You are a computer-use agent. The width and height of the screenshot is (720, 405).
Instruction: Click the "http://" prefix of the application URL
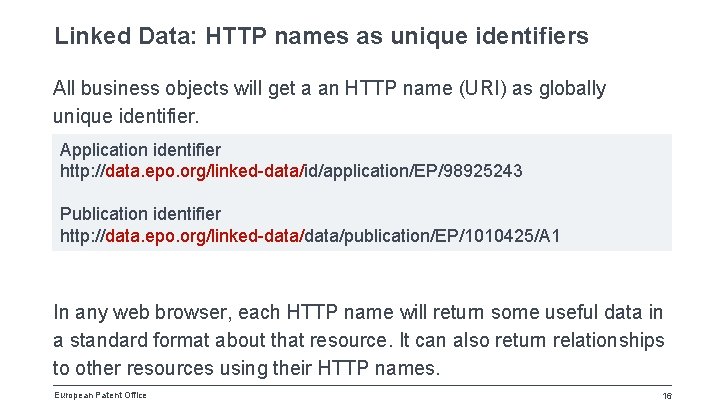[x=82, y=171]
